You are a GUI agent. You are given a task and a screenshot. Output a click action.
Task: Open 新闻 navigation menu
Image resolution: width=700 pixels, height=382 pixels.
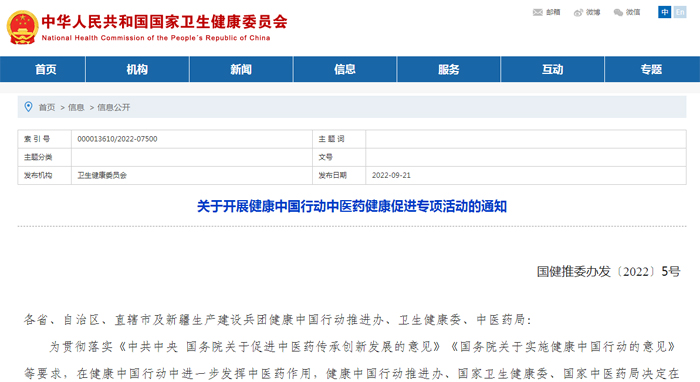(241, 69)
